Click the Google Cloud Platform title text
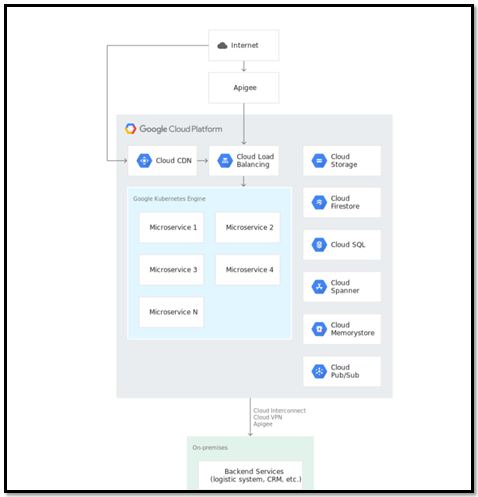The image size is (478, 497). [x=181, y=129]
